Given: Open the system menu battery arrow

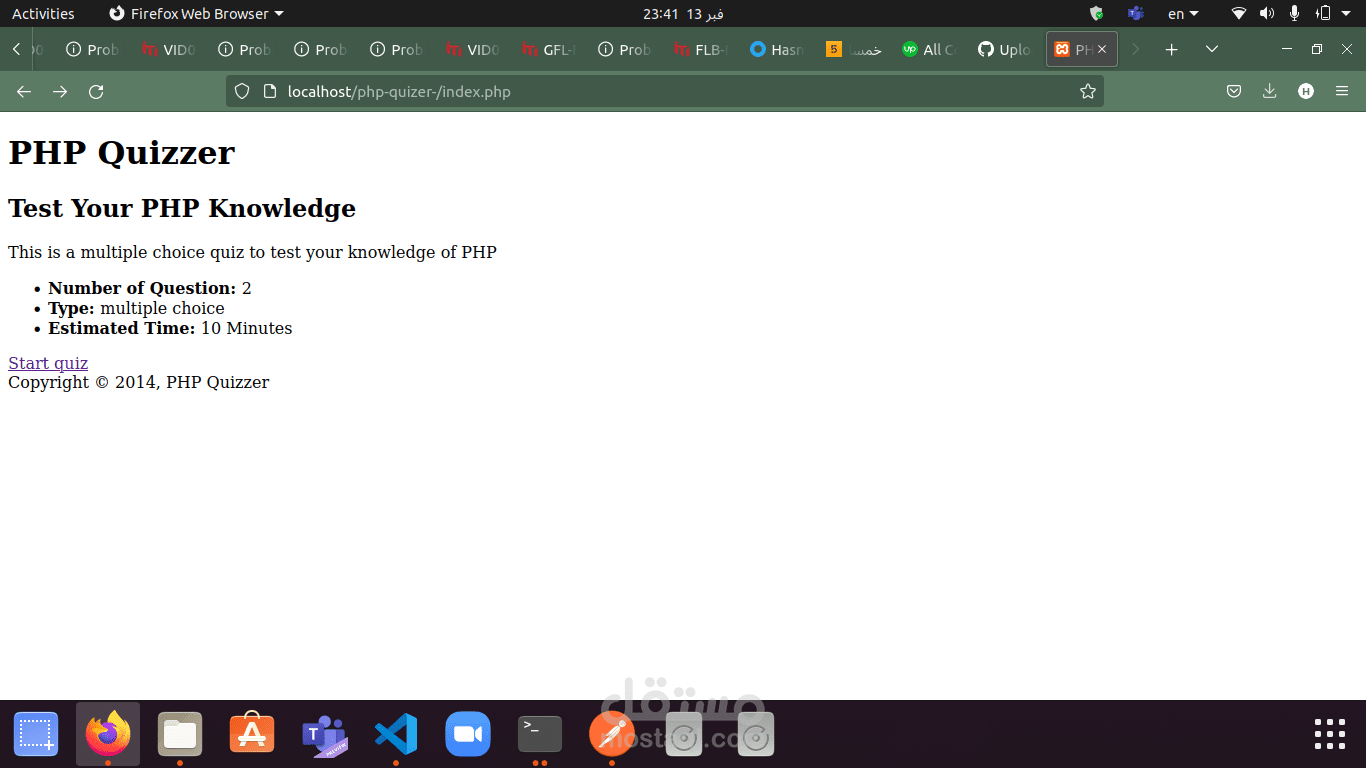Looking at the screenshot, I should [1346, 13].
